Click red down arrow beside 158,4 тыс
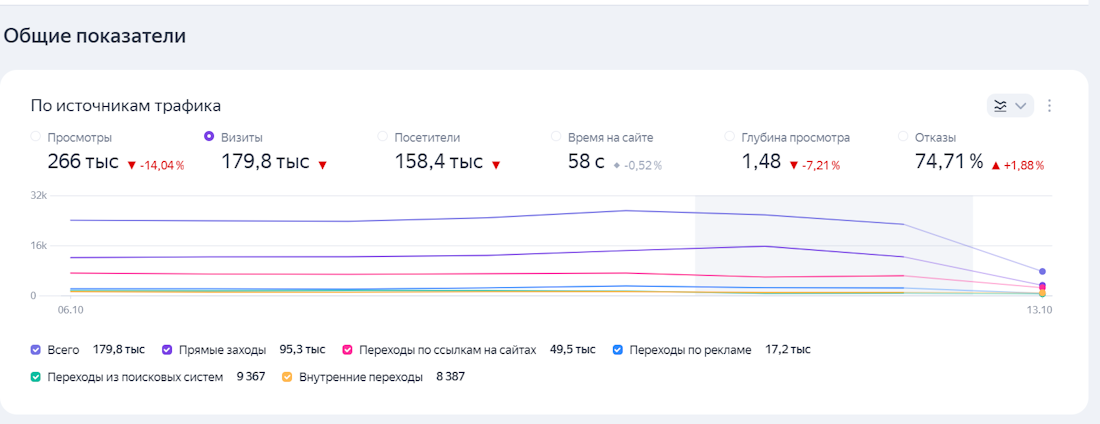The height and width of the screenshot is (424, 1100). tap(495, 164)
